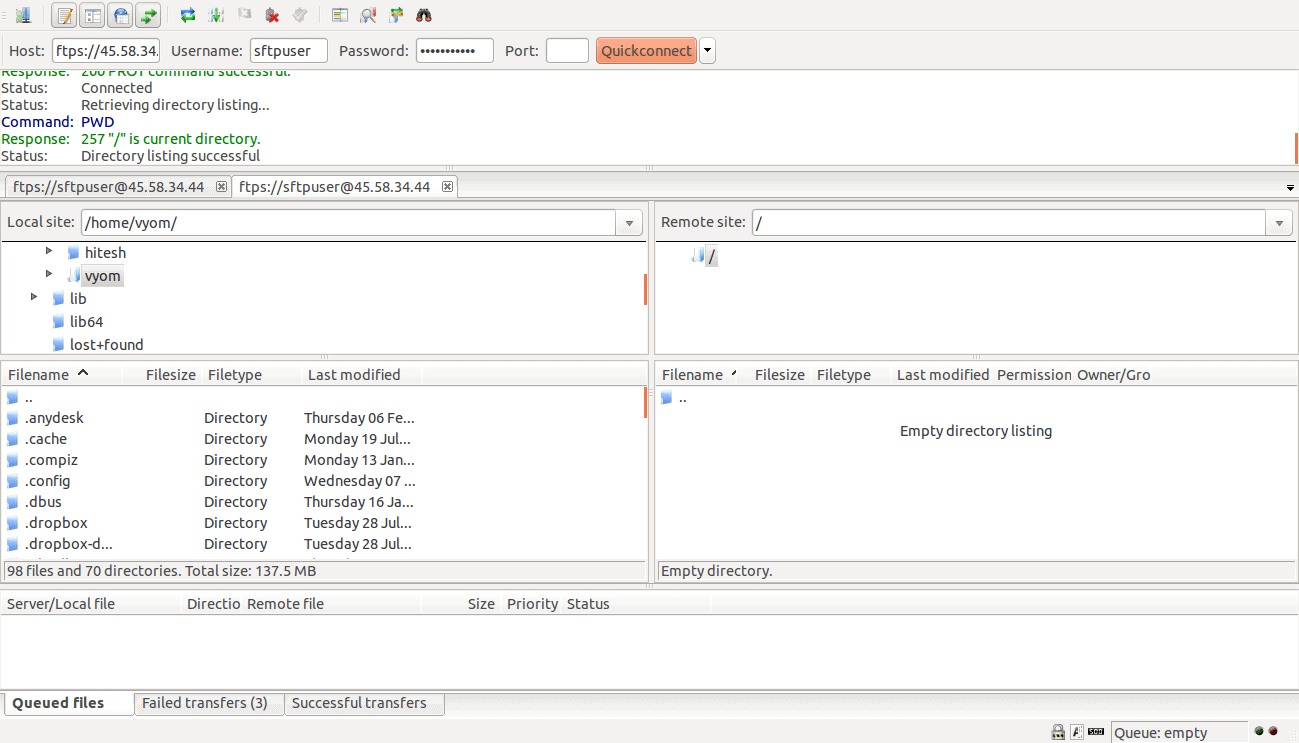The height and width of the screenshot is (743, 1299).
Task: Open the Site Manager
Action: tap(23, 15)
